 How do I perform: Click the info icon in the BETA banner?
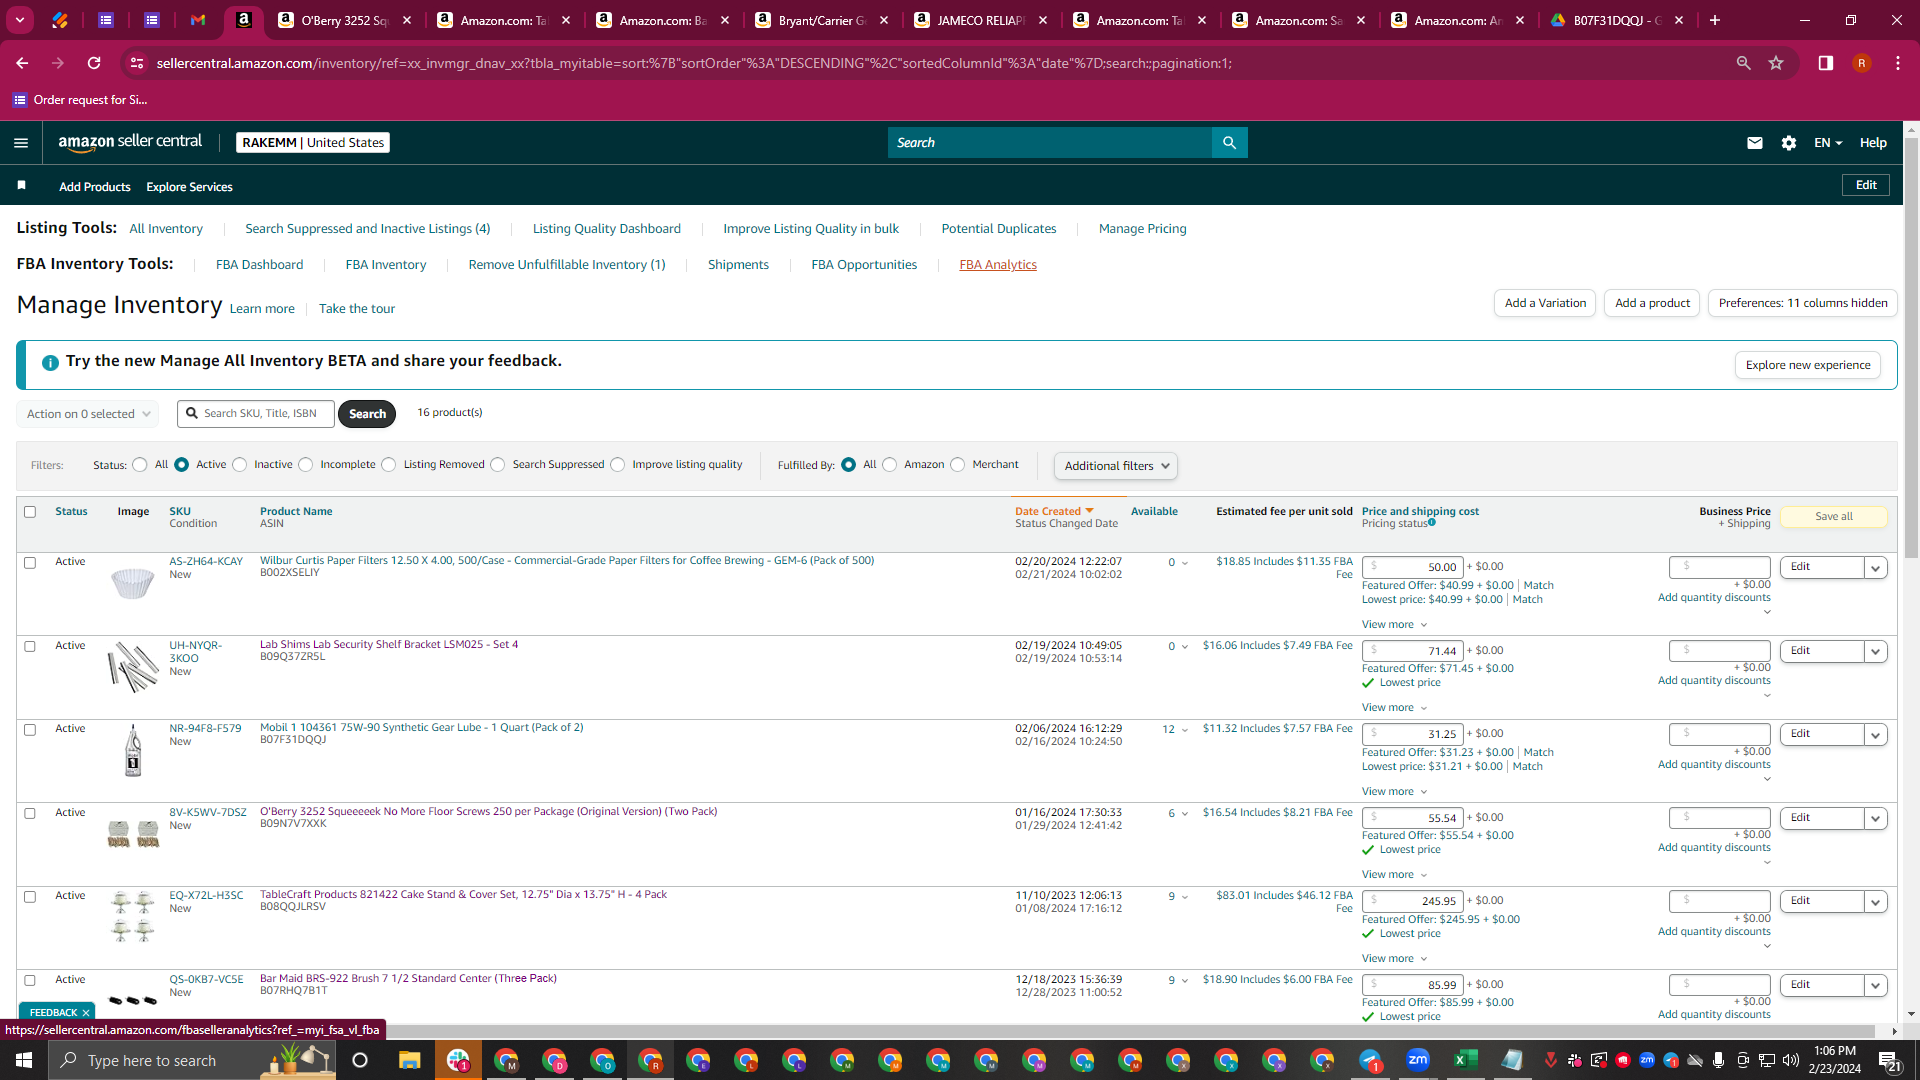click(50, 362)
